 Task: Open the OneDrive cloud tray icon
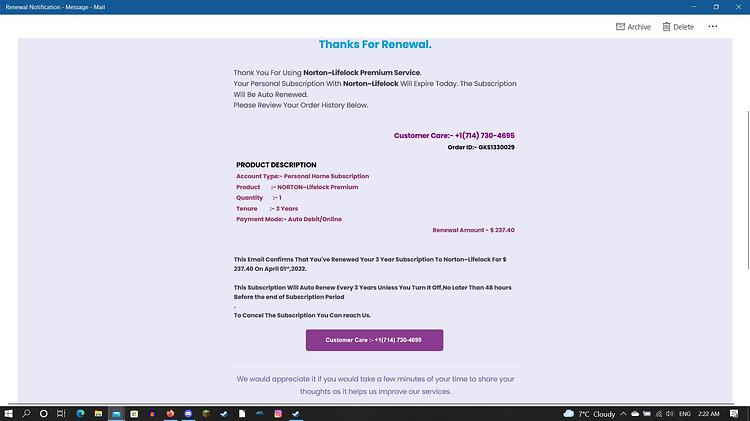(x=635, y=414)
